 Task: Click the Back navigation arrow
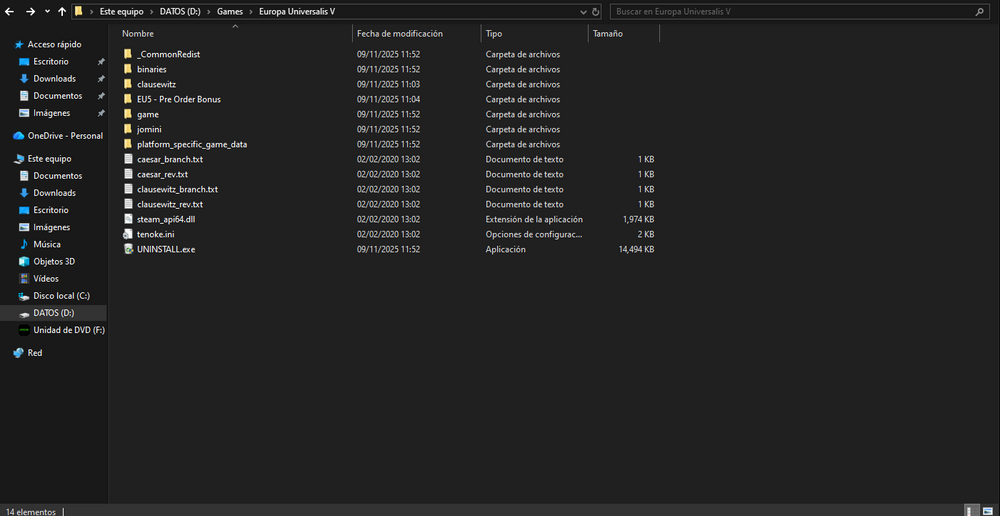coord(10,12)
